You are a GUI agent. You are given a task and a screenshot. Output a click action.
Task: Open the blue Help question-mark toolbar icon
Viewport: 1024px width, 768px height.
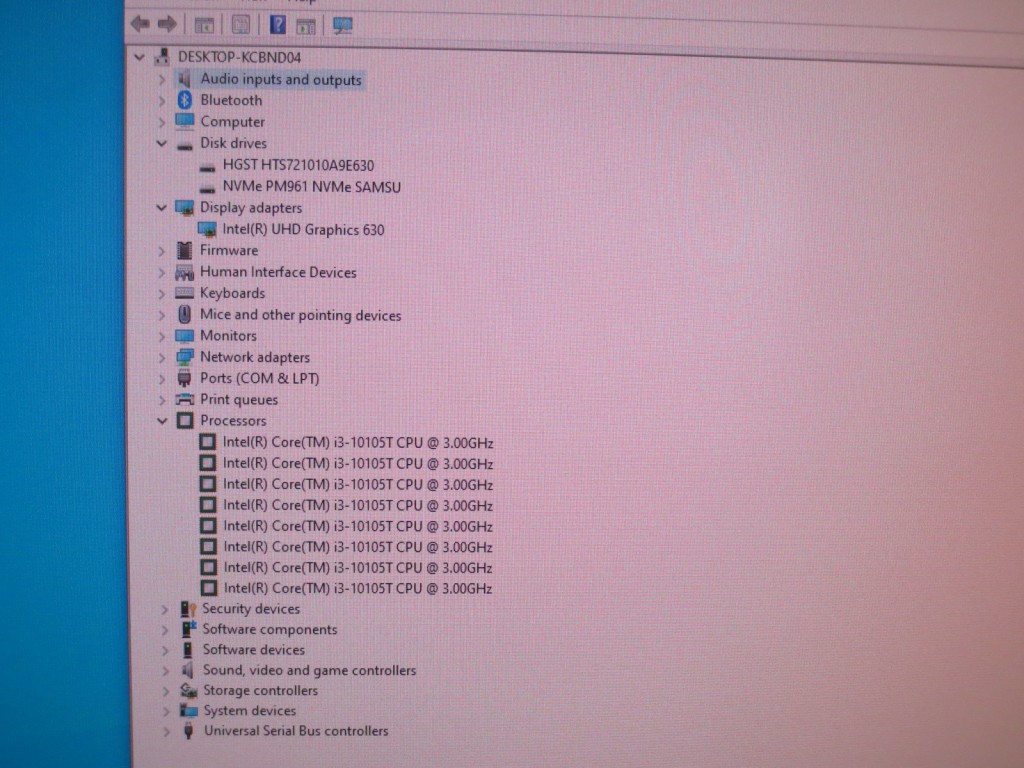click(278, 25)
